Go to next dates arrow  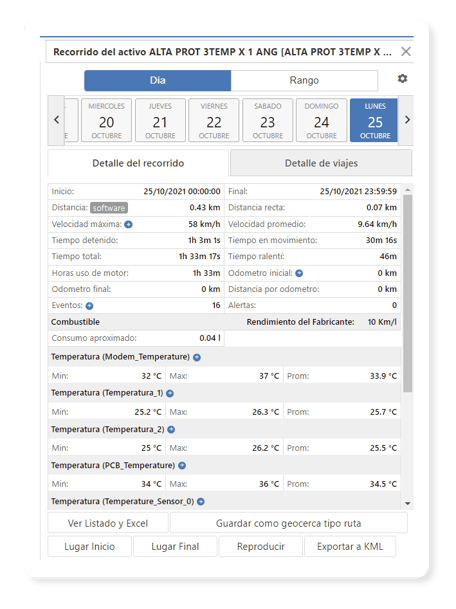coord(407,120)
